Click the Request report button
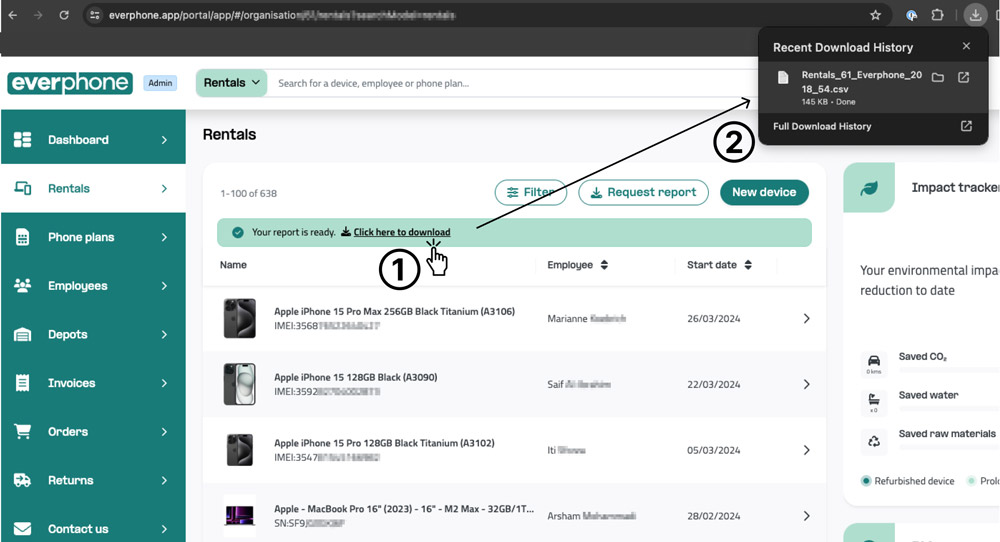The height and width of the screenshot is (542, 1000). tap(643, 192)
